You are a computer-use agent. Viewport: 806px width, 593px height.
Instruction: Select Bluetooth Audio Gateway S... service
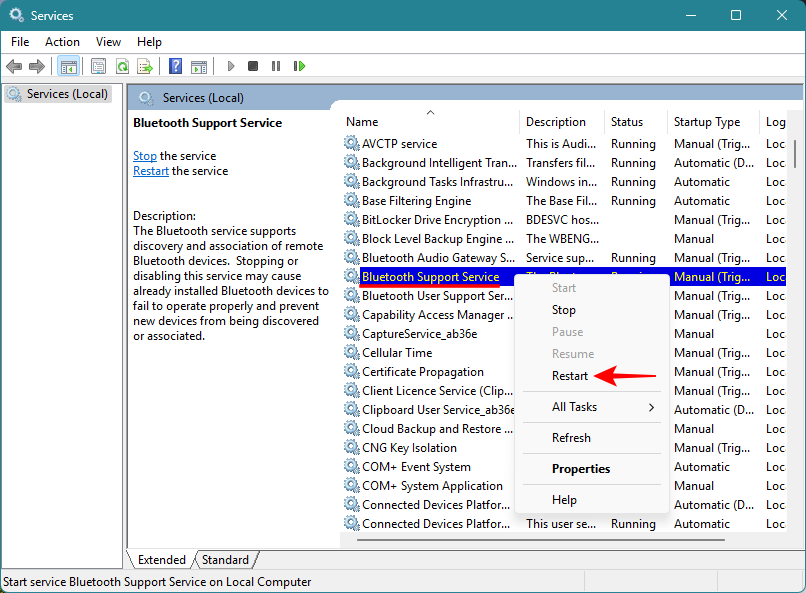(x=563, y=257)
